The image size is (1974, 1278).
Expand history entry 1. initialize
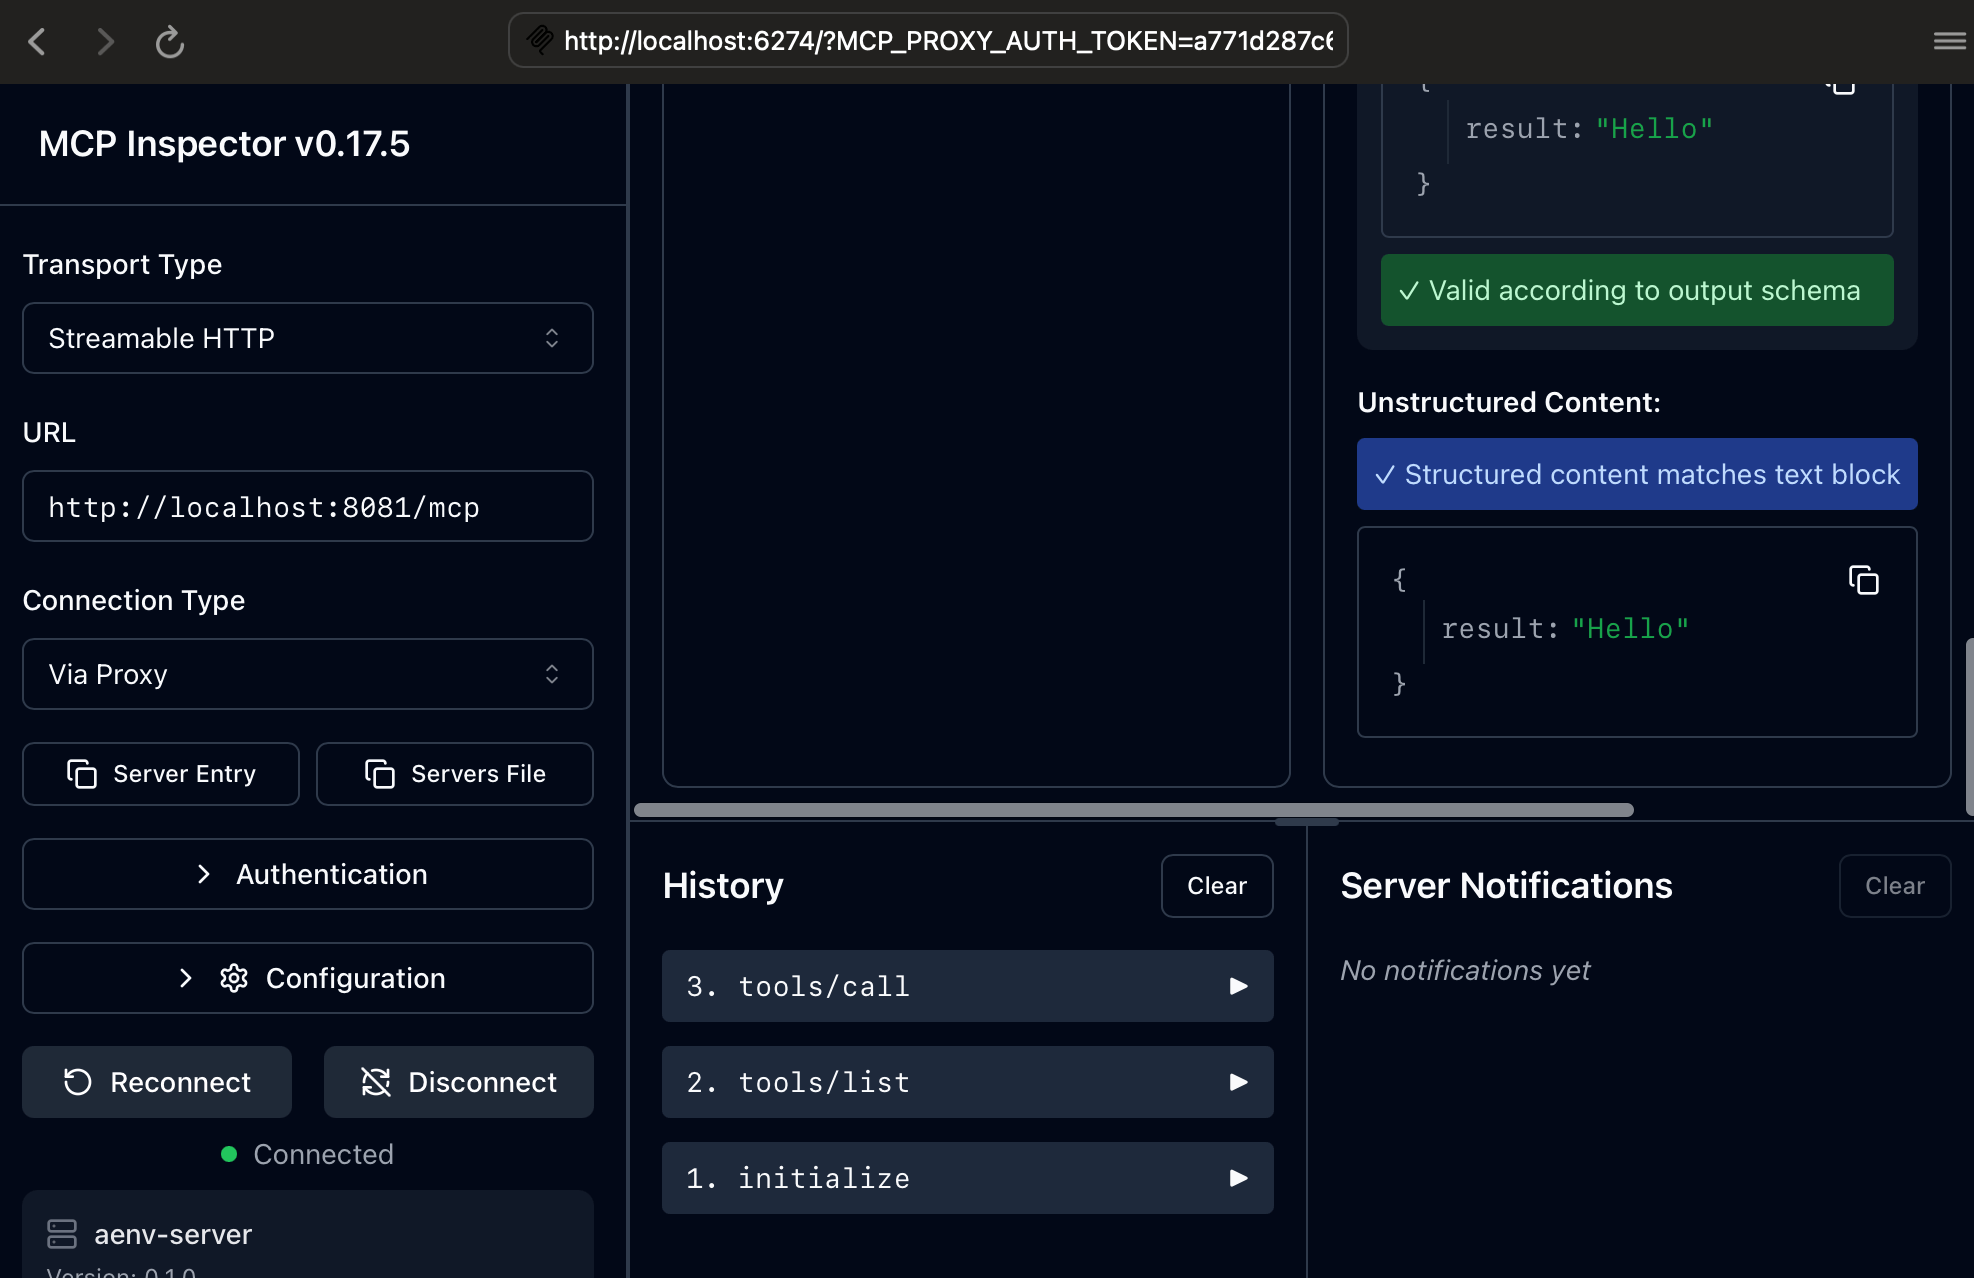tap(967, 1178)
